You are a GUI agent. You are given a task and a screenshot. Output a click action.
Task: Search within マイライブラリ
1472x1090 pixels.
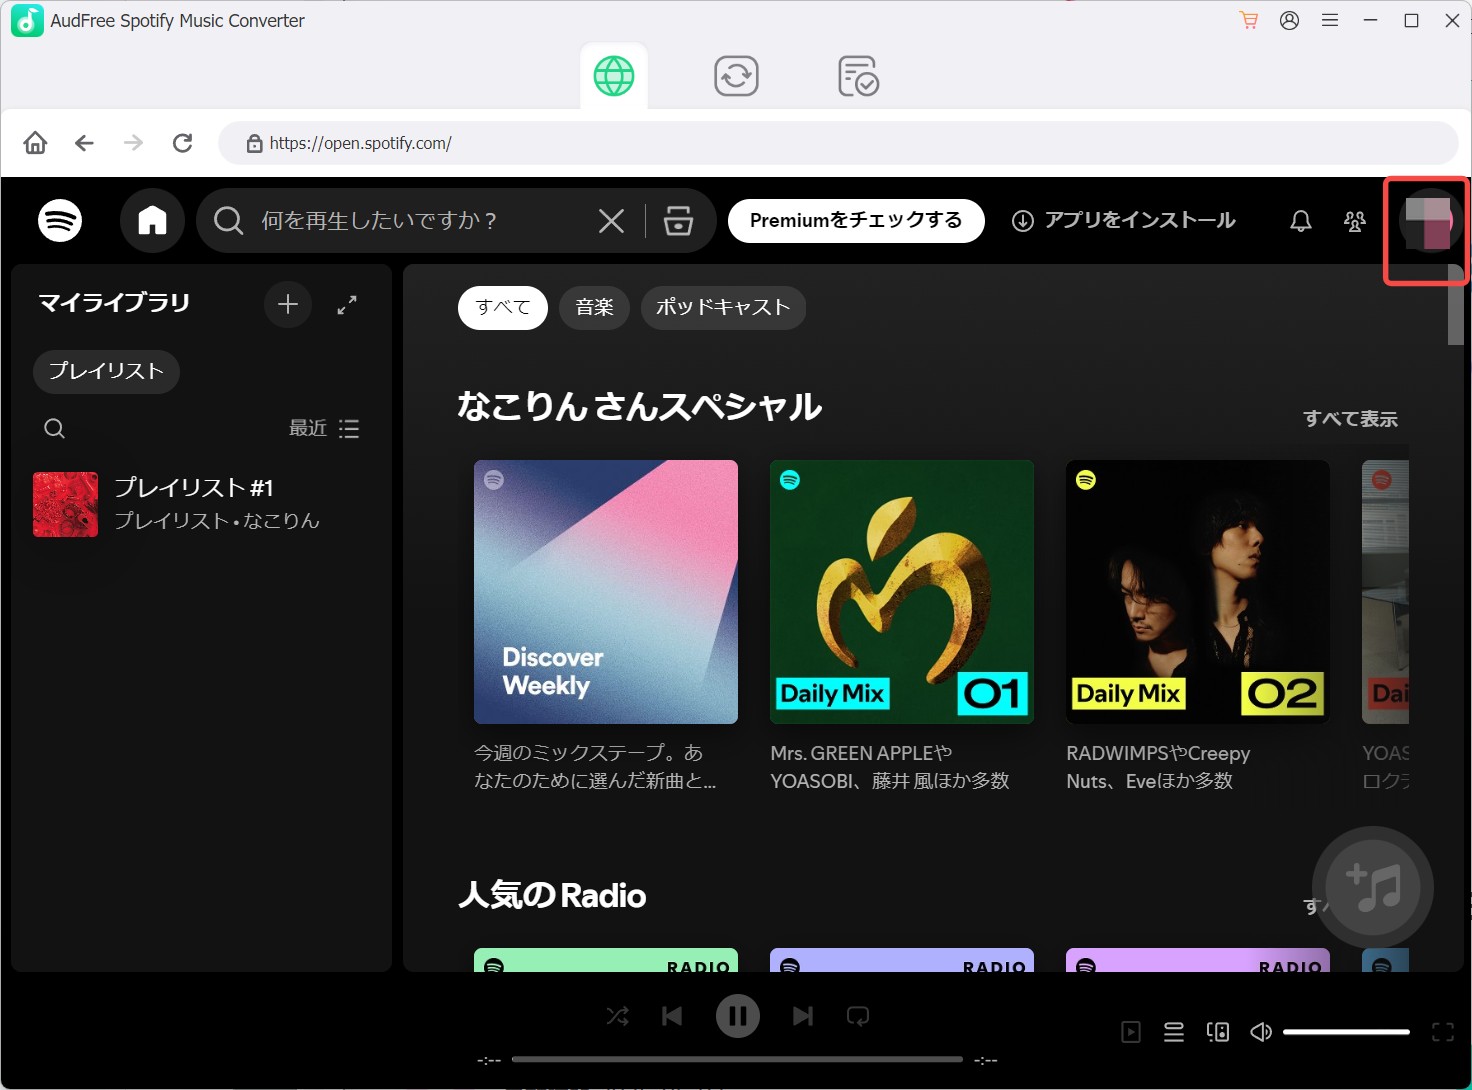55,429
